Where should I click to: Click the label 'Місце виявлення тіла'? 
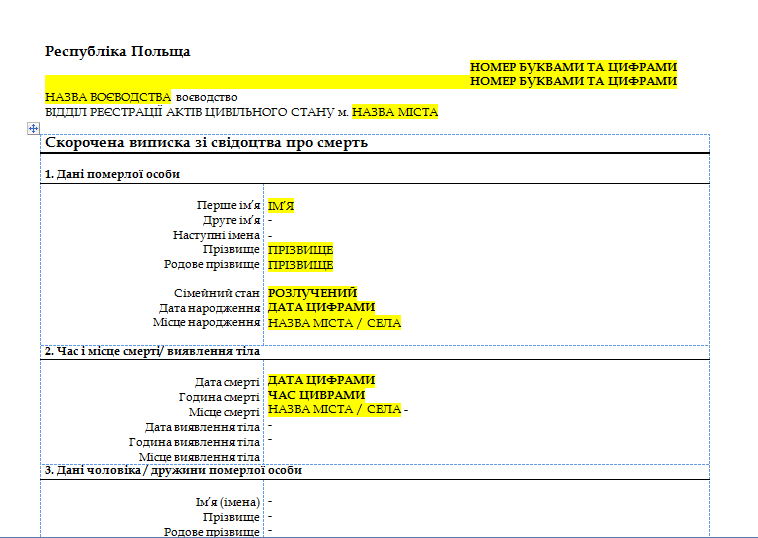point(200,457)
